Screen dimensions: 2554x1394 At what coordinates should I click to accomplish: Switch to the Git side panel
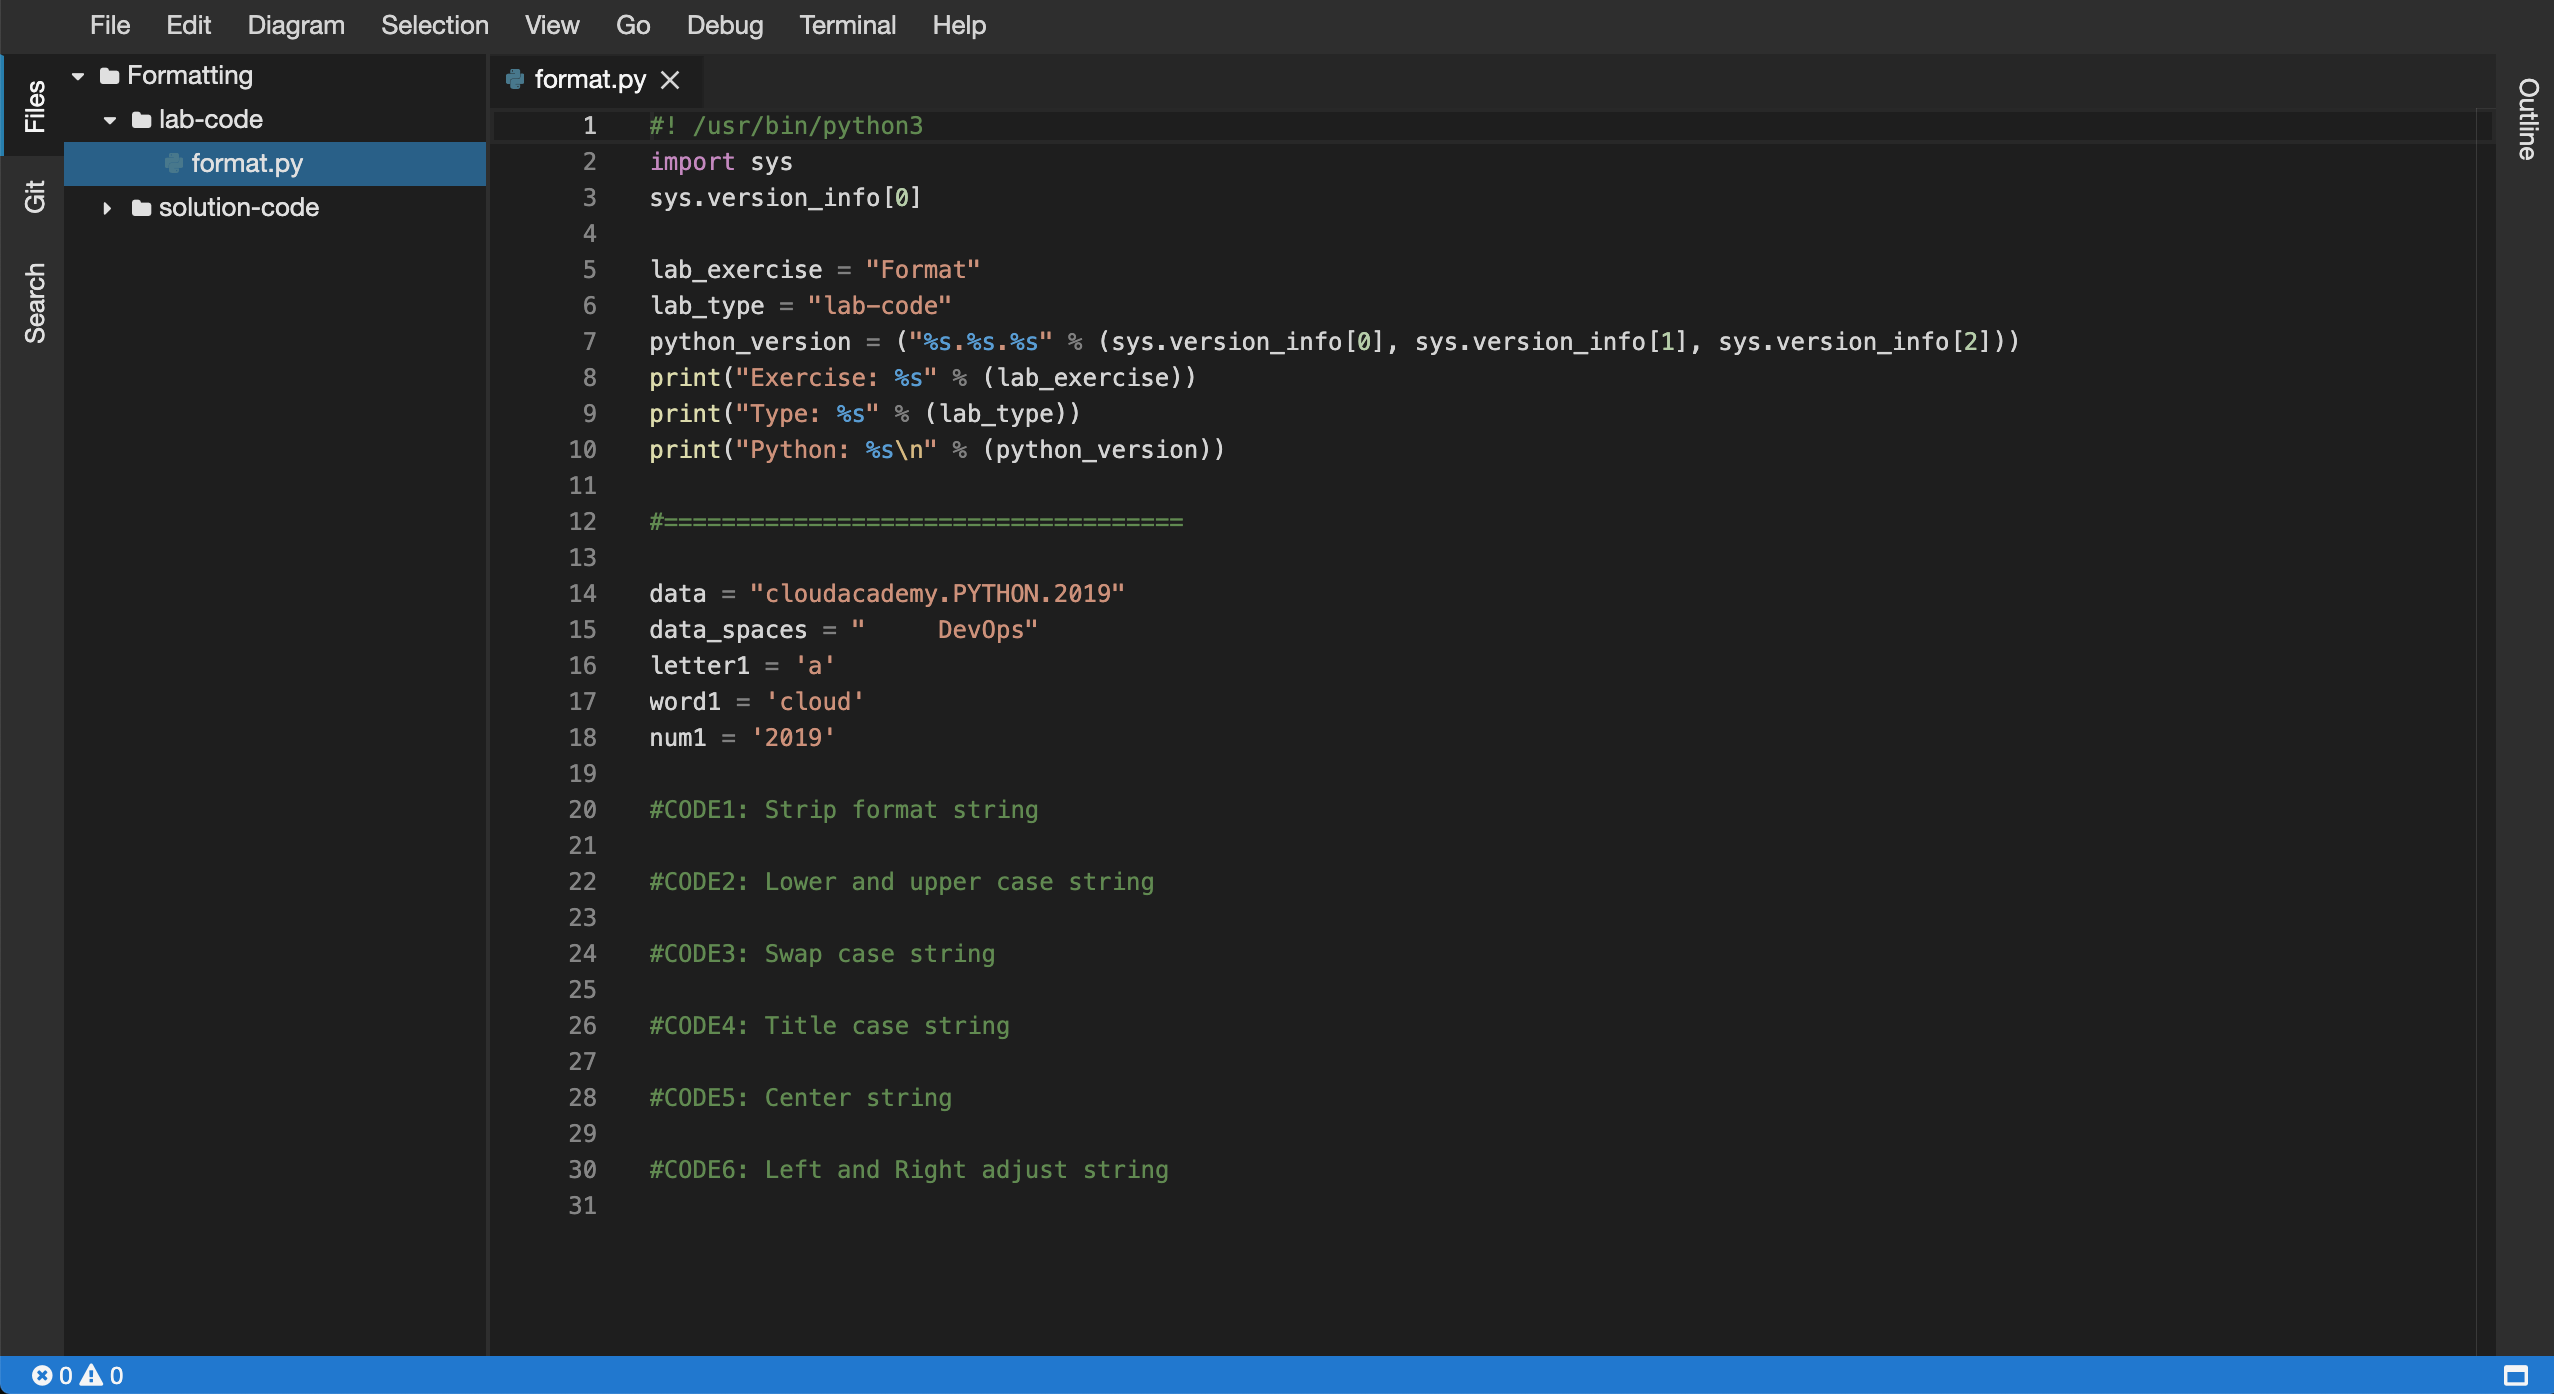click(34, 196)
